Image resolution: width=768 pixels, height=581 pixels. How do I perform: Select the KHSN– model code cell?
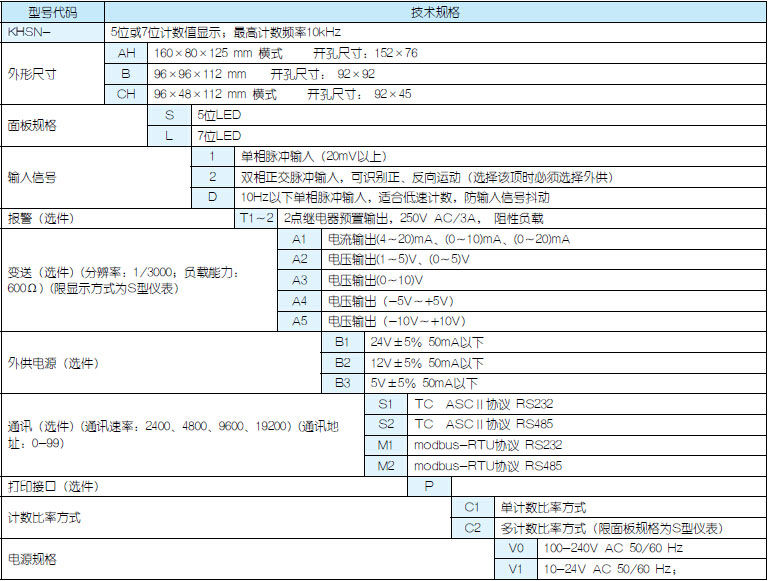(x=52, y=32)
